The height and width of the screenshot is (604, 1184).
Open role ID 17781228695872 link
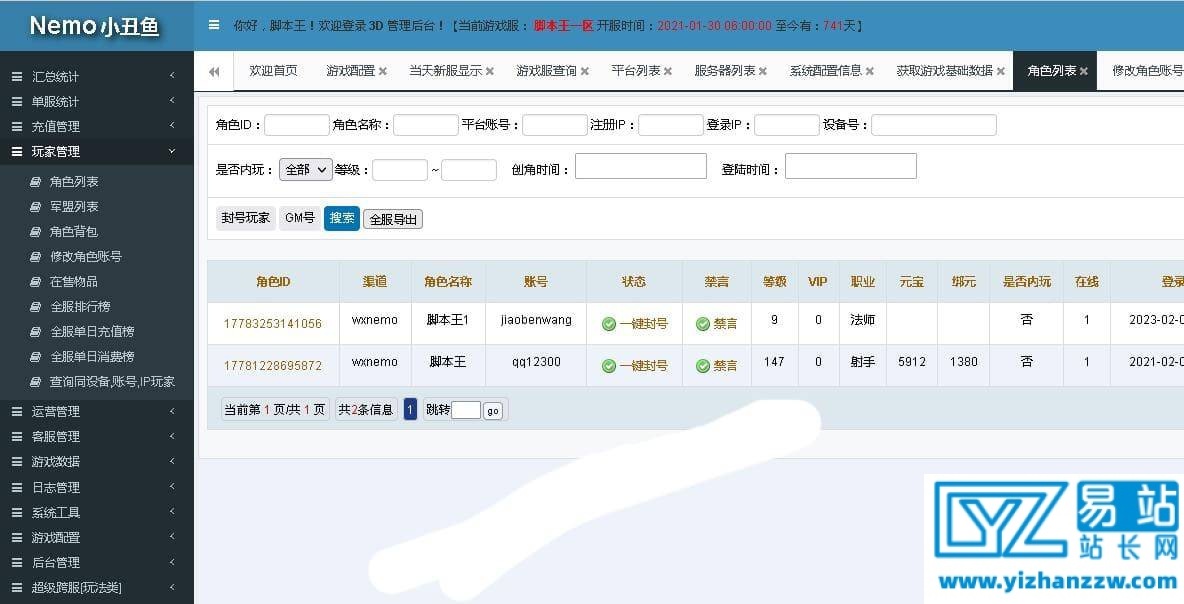pyautogui.click(x=273, y=365)
